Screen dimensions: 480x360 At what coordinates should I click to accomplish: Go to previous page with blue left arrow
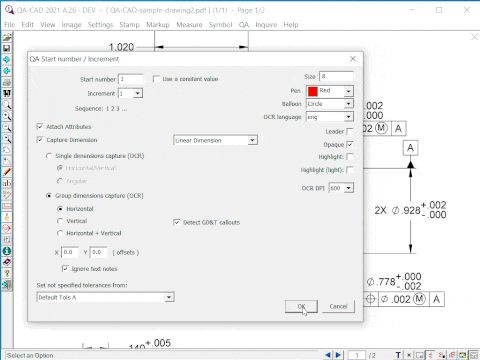click(328, 355)
